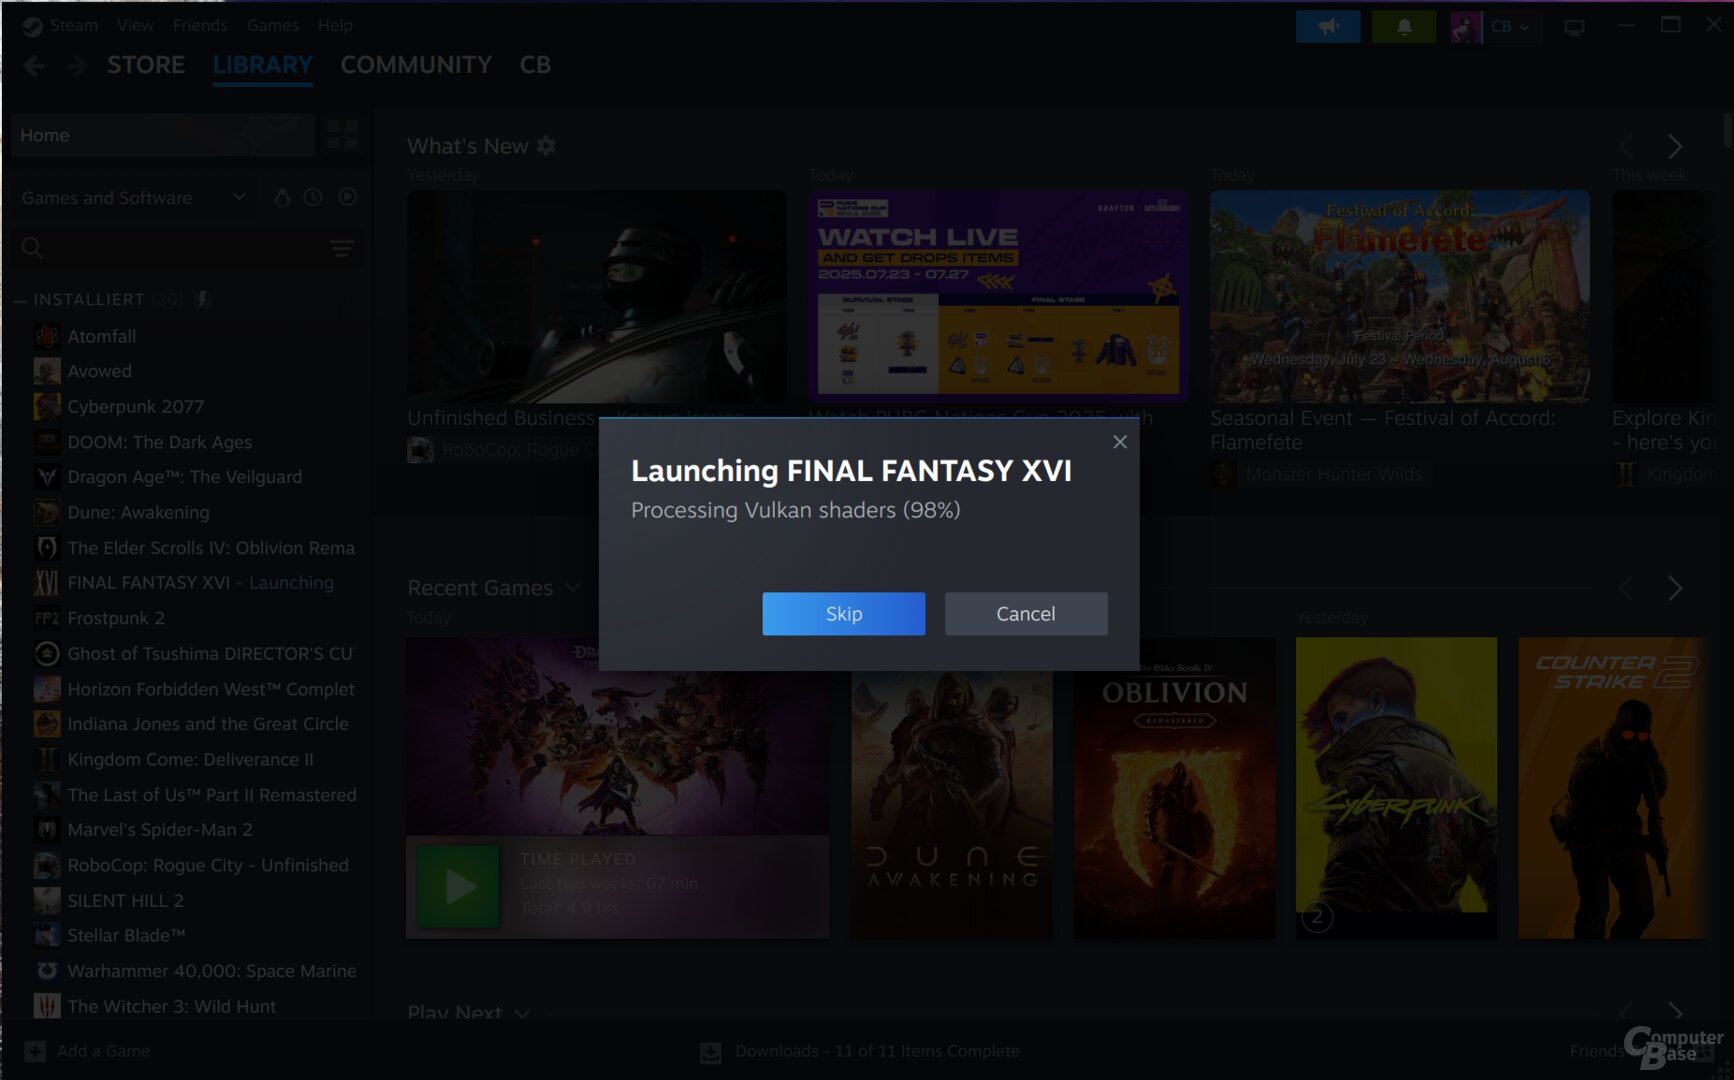1734x1080 pixels.
Task: Open the advanced filter options icon
Action: (x=342, y=248)
